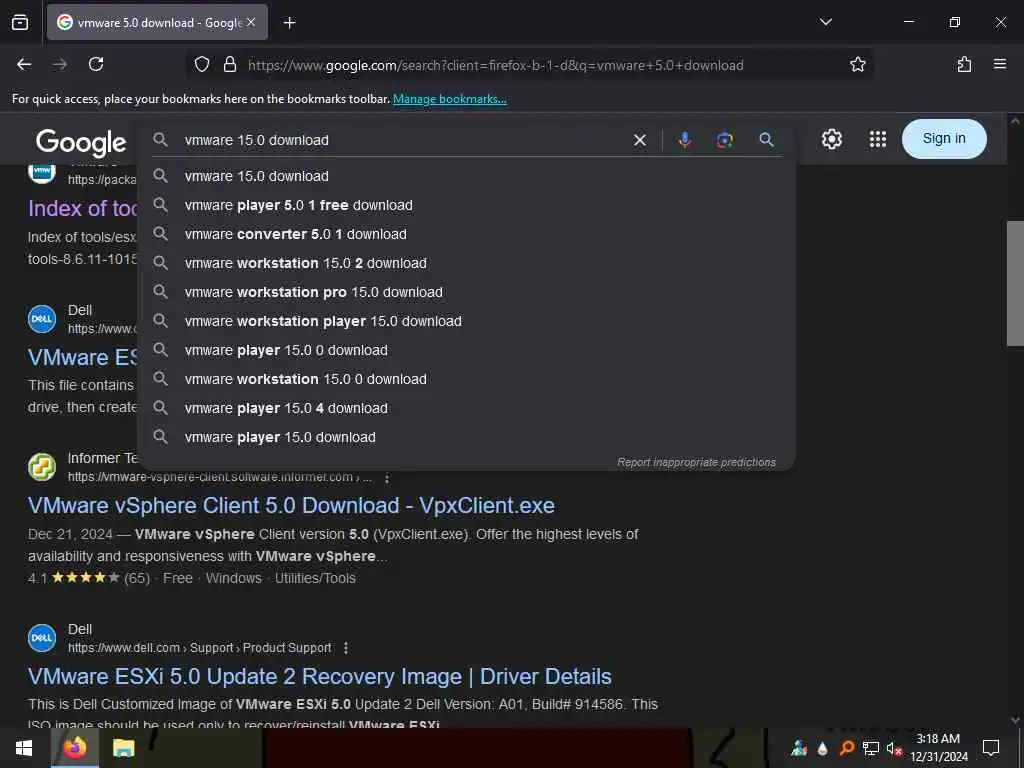Image resolution: width=1024 pixels, height=768 pixels.
Task: Bookmark this page with the star icon
Action: tap(857, 64)
